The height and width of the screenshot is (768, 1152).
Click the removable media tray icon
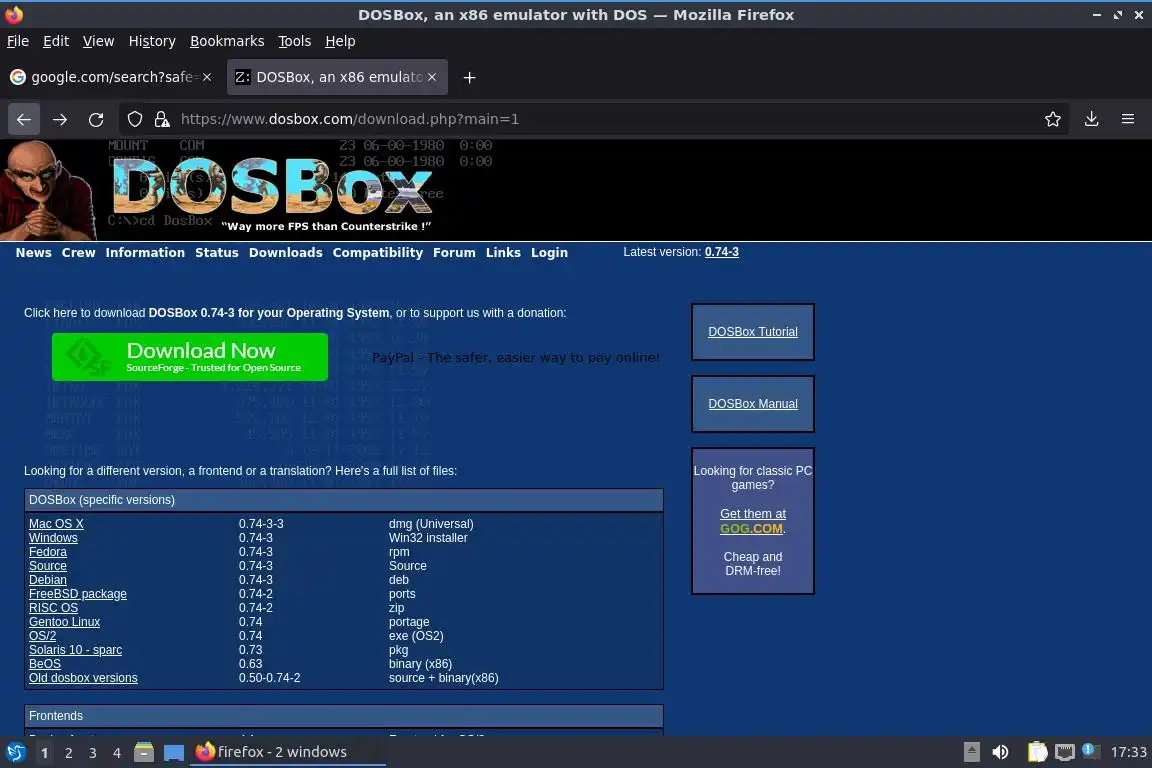point(971,752)
